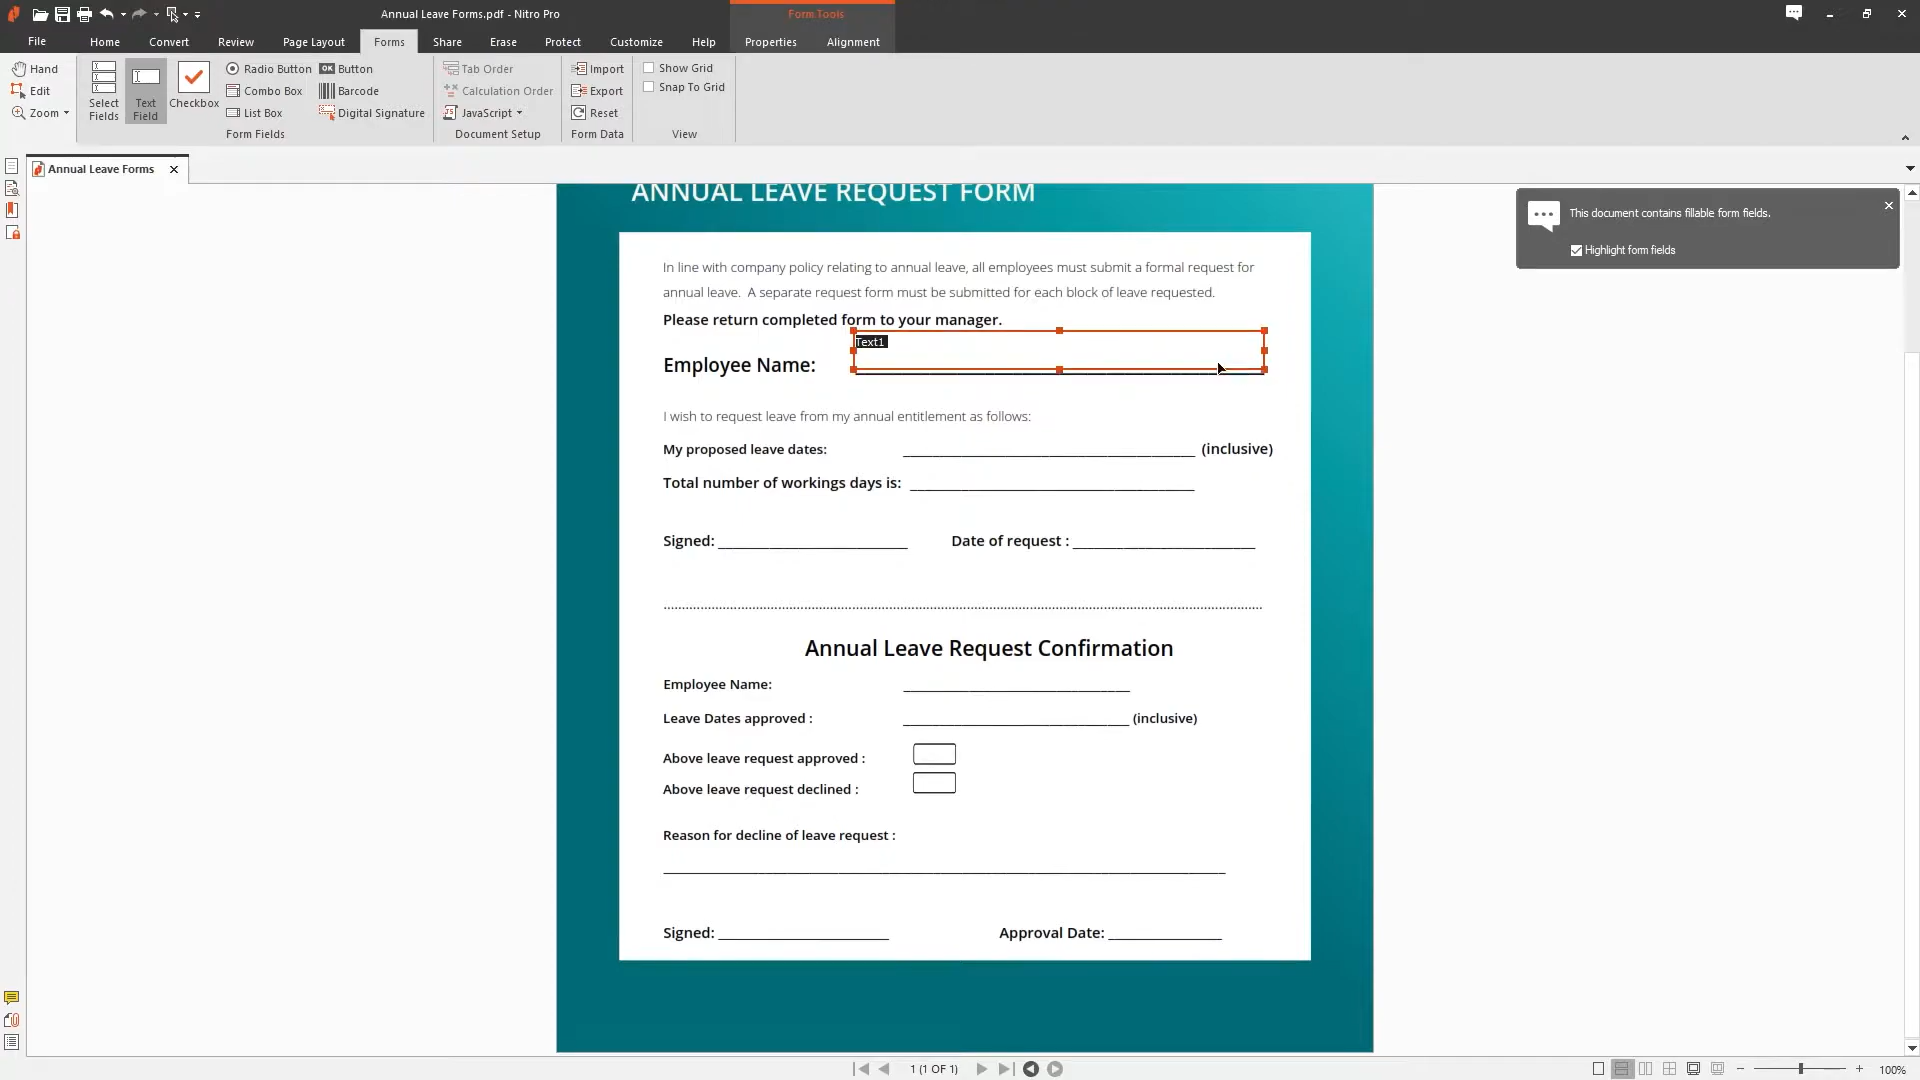Open the Undo history dropdown arrow
Image resolution: width=1920 pixels, height=1080 pixels.
click(x=123, y=14)
